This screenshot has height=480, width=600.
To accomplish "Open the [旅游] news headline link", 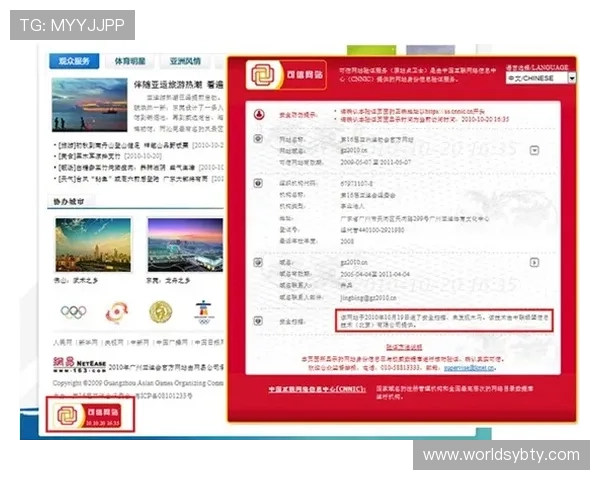I will pyautogui.click(x=123, y=145).
